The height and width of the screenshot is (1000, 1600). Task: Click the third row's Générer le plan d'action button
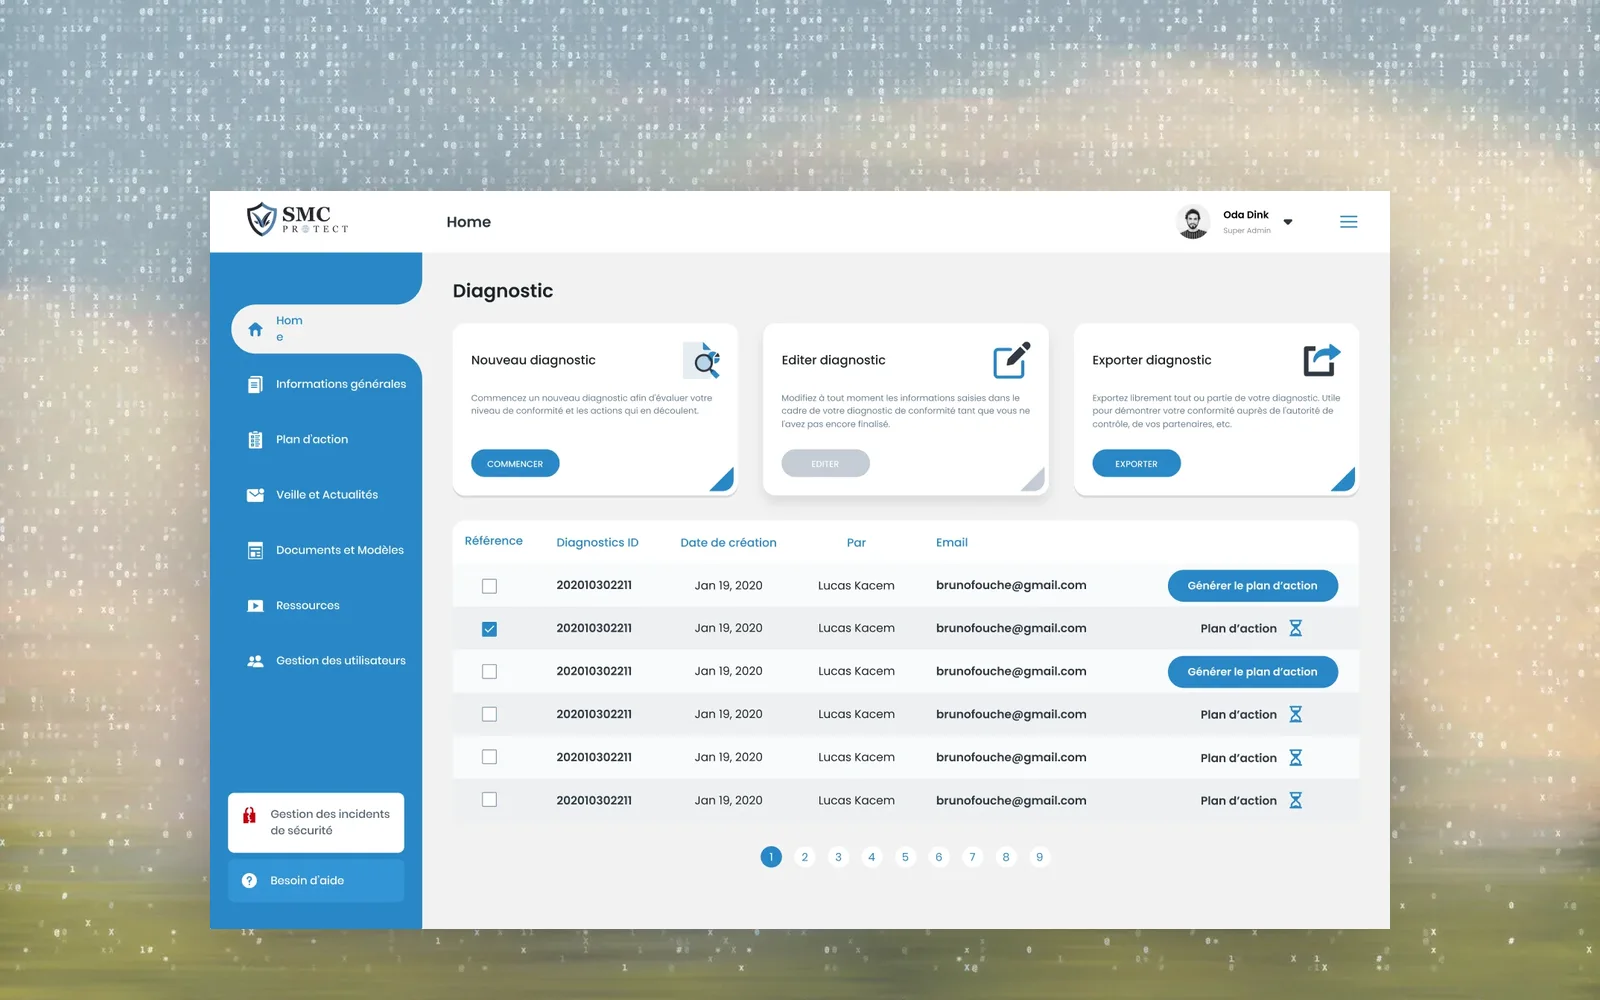tap(1253, 672)
